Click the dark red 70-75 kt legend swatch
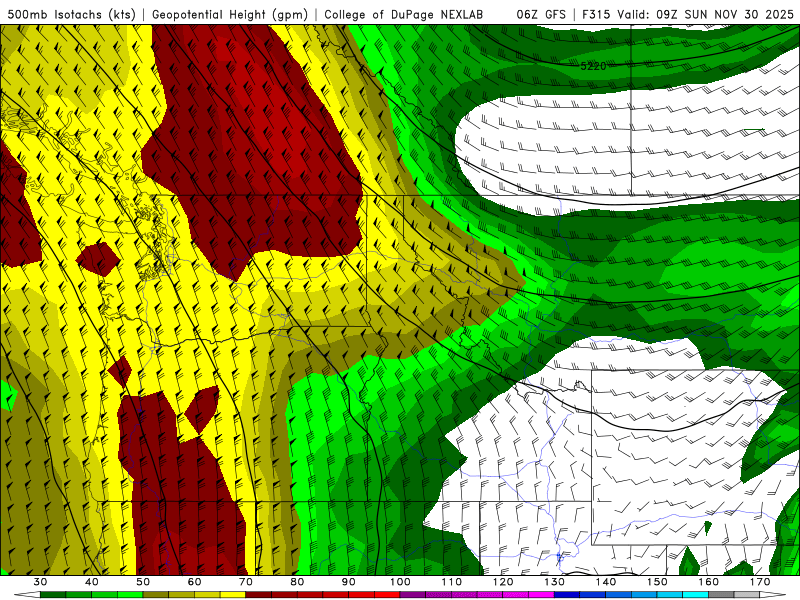The width and height of the screenshot is (800, 600). (x=259, y=595)
